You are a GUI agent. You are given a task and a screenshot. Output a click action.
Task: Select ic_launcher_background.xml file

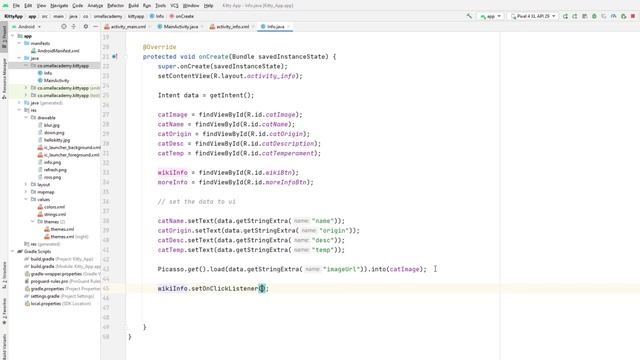69,147
